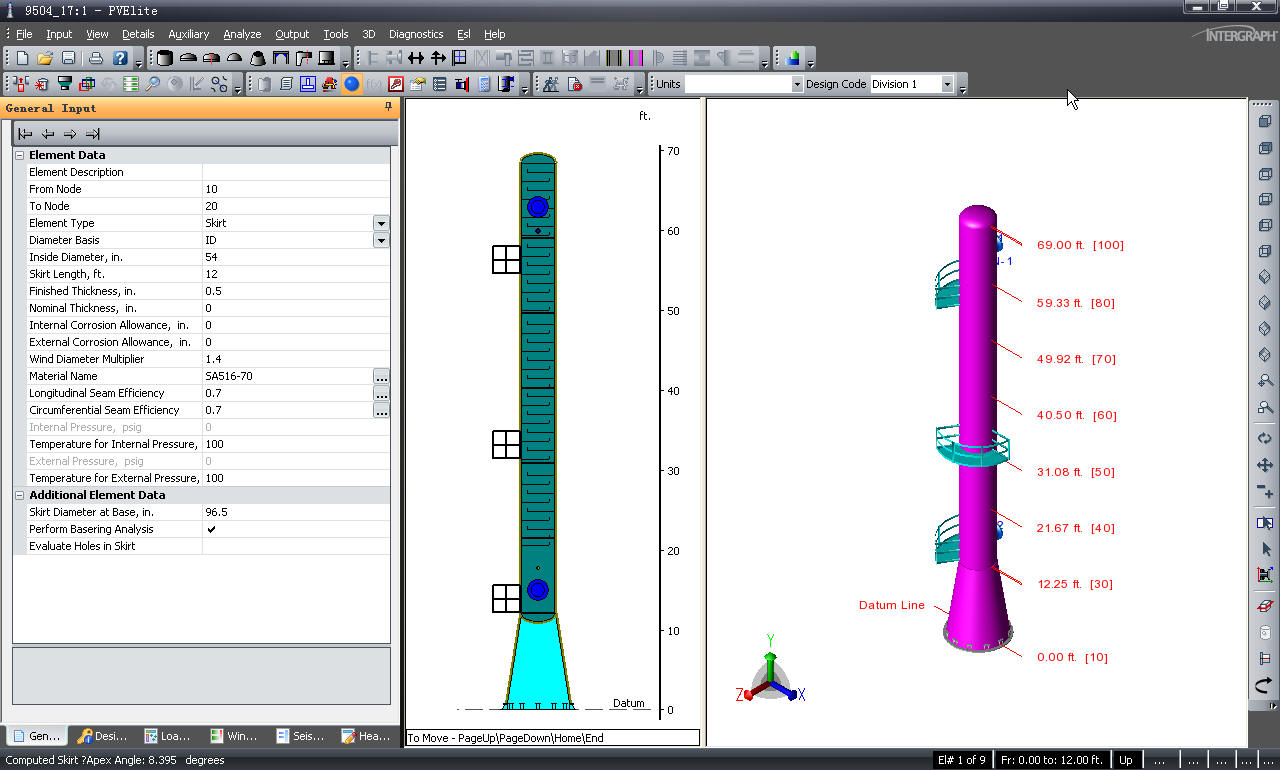Add a conical element from the toolbar

[257, 59]
